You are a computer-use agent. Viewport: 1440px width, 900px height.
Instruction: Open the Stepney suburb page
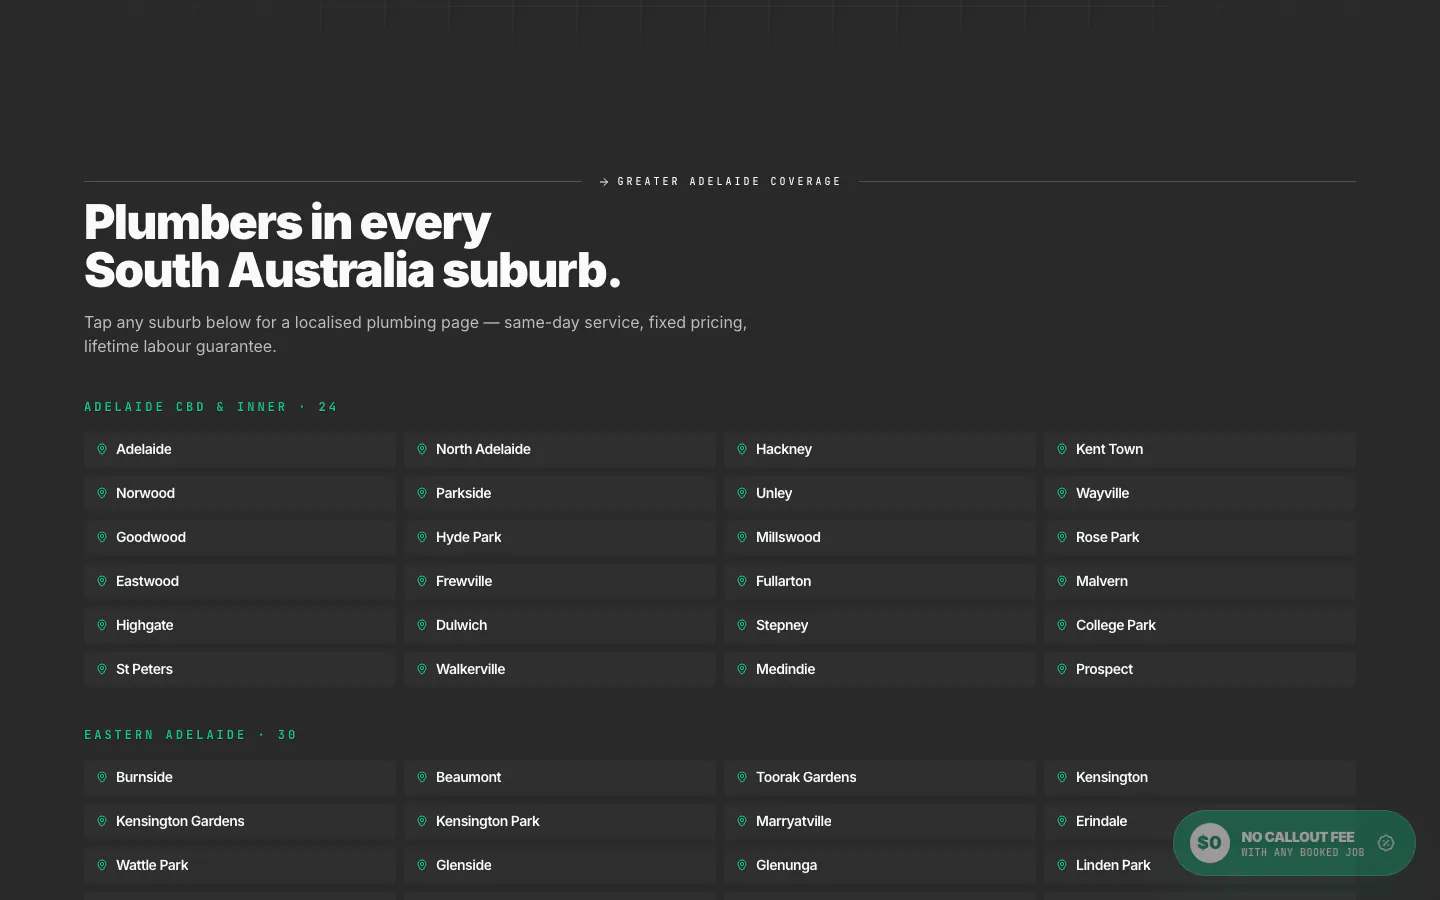(880, 625)
